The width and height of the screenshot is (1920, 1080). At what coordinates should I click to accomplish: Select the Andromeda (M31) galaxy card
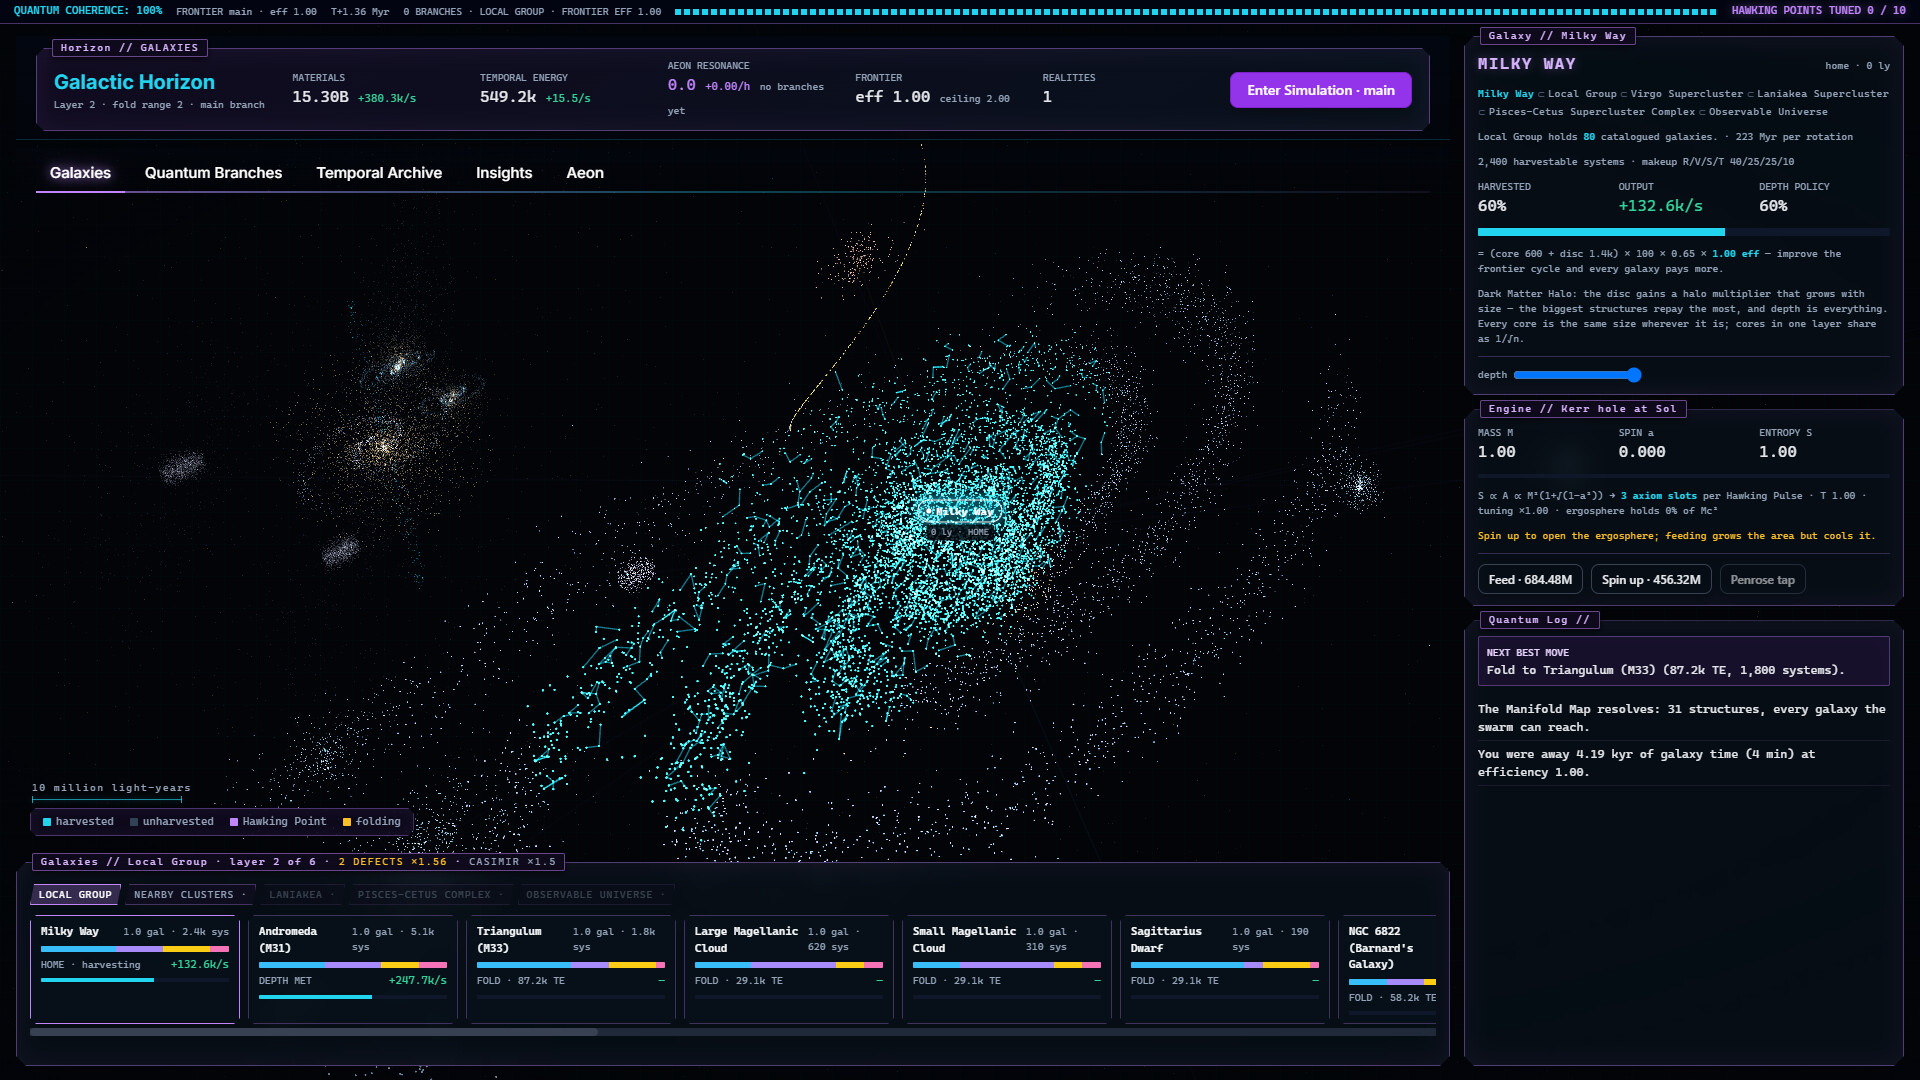[x=353, y=968]
